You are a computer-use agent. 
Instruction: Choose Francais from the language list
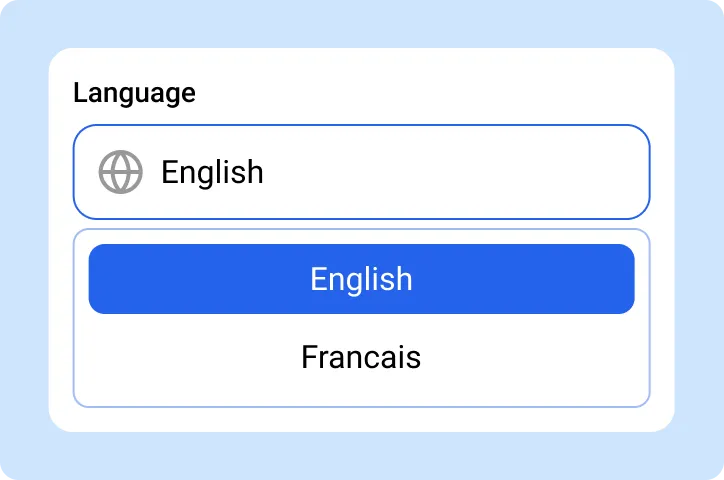(361, 357)
